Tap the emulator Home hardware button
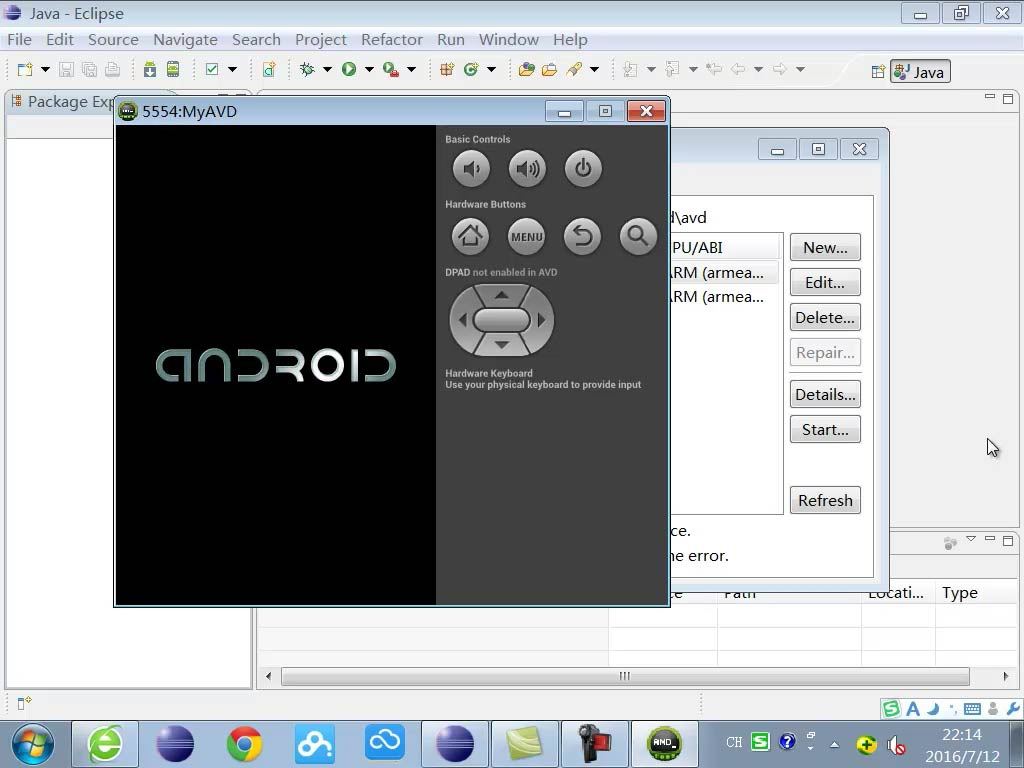The width and height of the screenshot is (1024, 768). coord(470,236)
